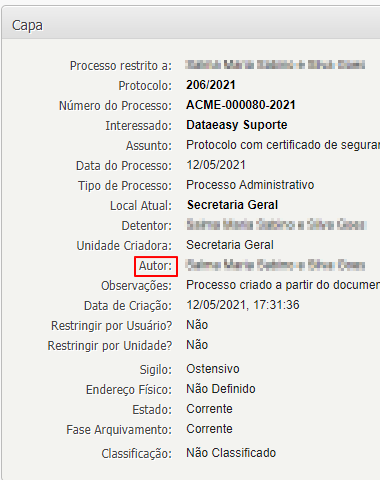Click the Sigilo value Ostensivo

pyautogui.click(x=213, y=369)
